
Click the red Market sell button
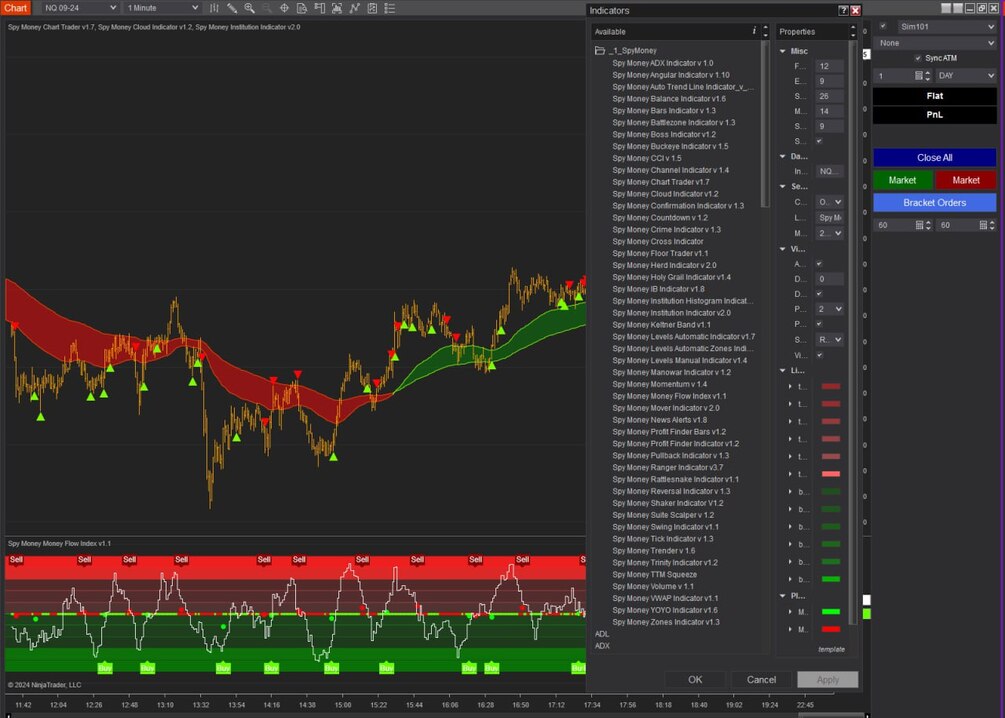[966, 180]
